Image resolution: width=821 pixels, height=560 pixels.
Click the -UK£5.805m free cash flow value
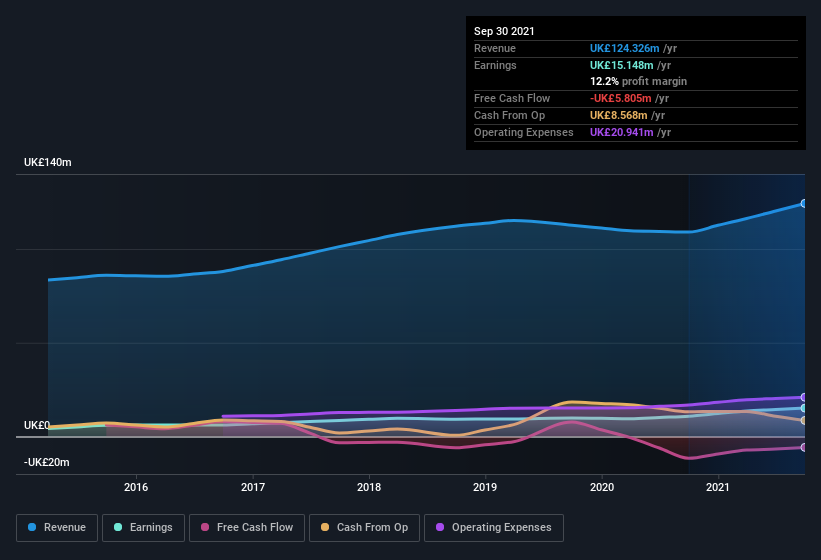pos(620,98)
